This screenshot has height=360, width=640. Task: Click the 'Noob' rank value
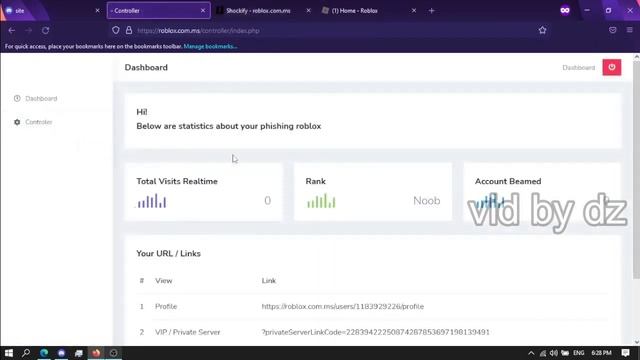click(427, 201)
